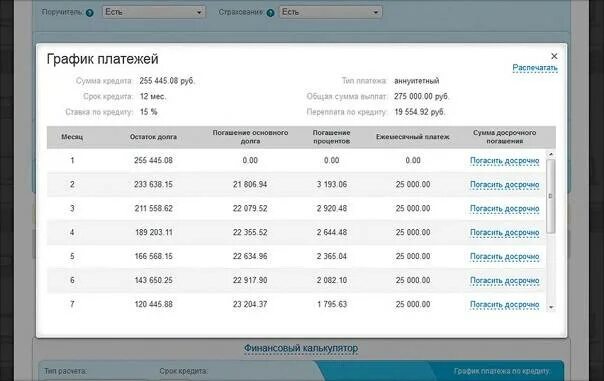Click the График платежей dialog title
Image resolution: width=604 pixels, height=381 pixels.
coord(102,59)
